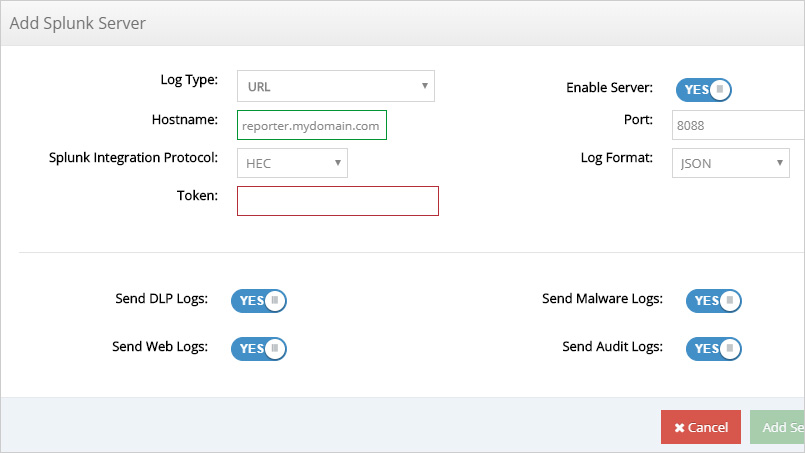Click the red Cancel button
805x453 pixels.
tap(701, 427)
